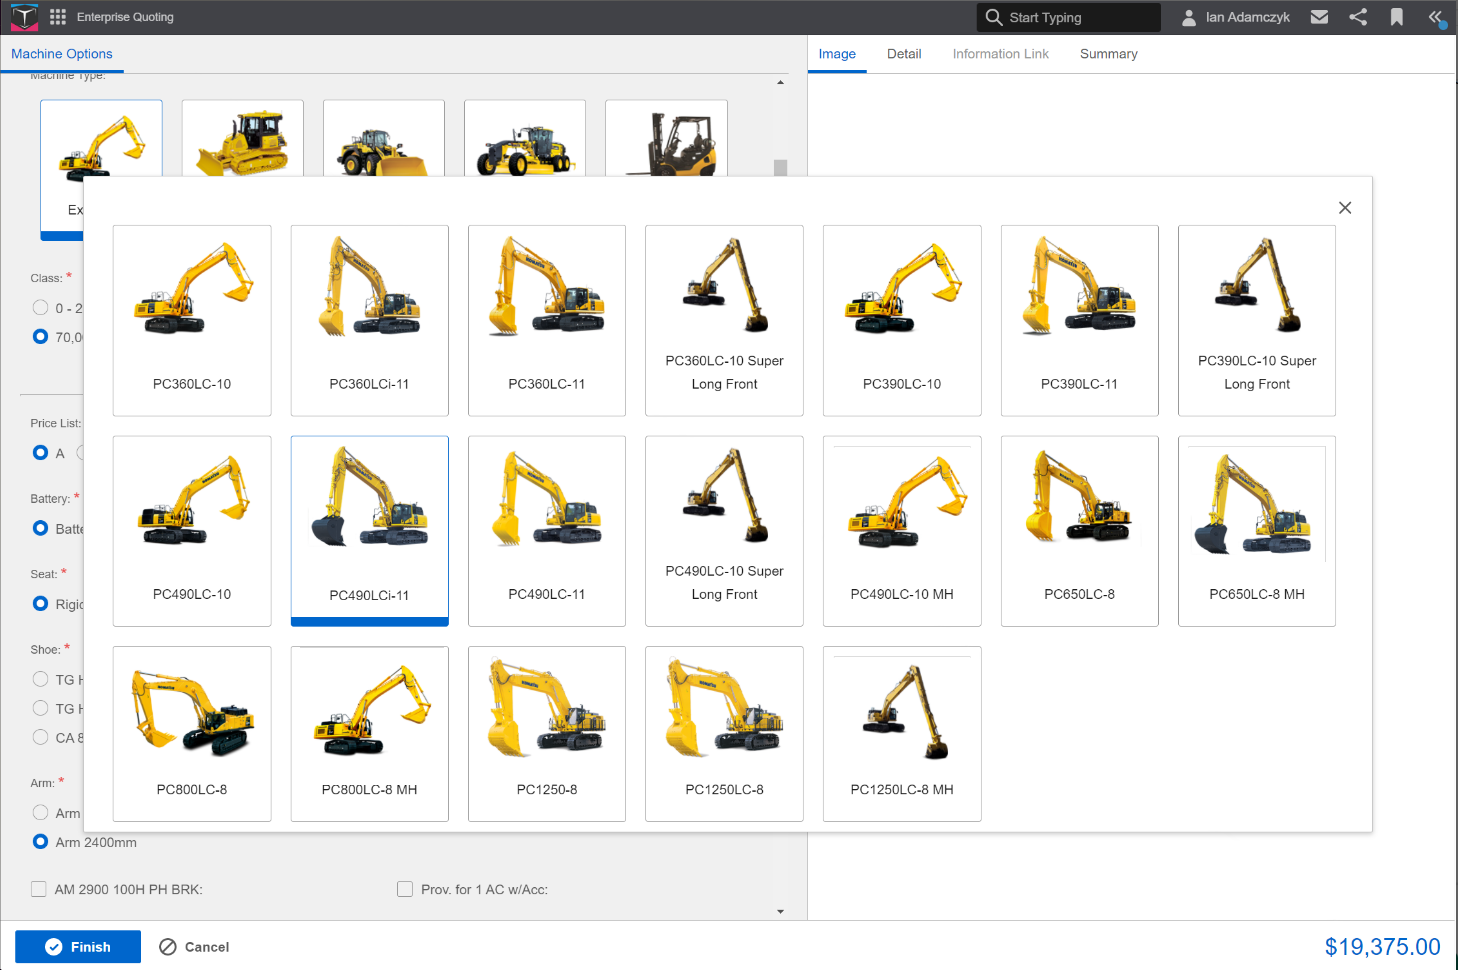Select the PC360LCi-11 model card

point(369,320)
